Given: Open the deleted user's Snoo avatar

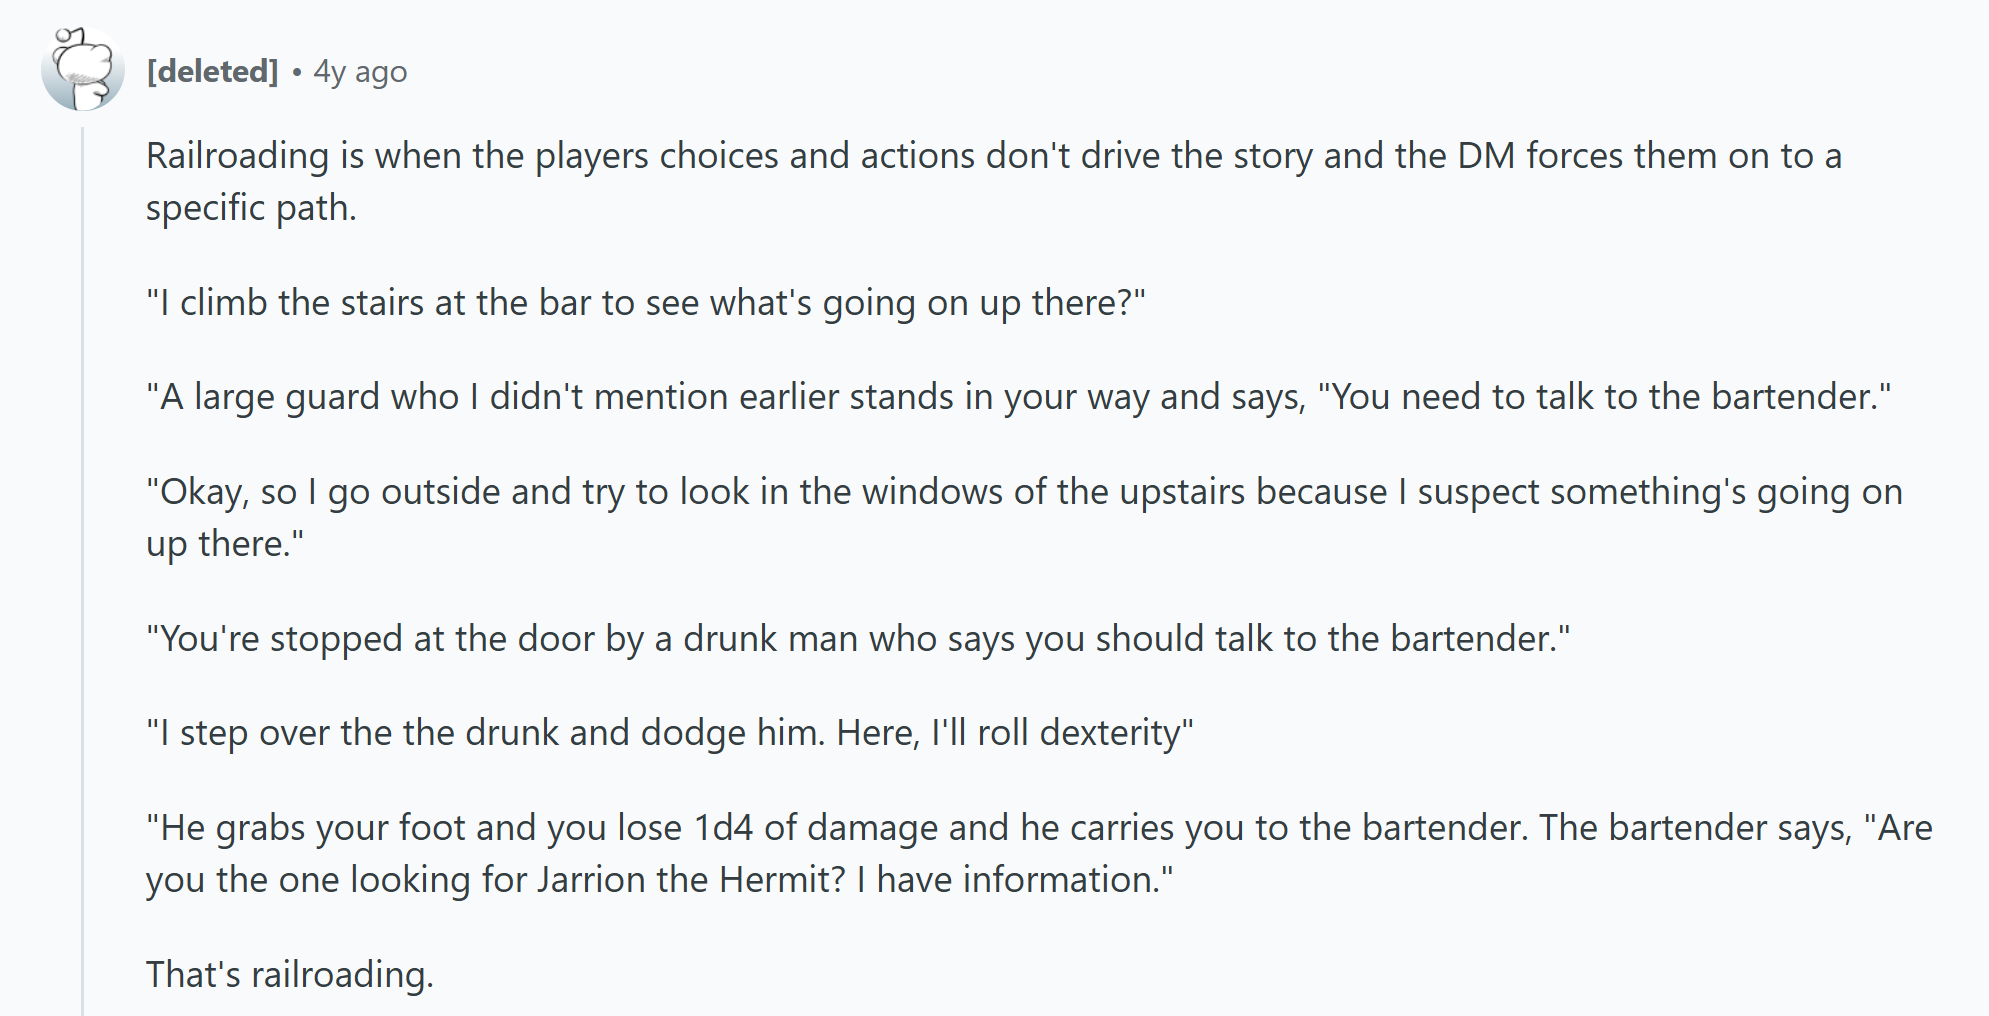Looking at the screenshot, I should (x=83, y=69).
